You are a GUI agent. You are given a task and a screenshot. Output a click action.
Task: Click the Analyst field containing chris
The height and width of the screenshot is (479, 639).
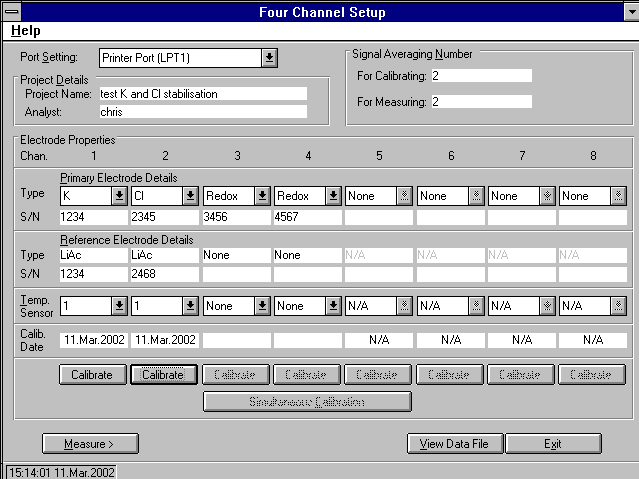[x=203, y=112]
